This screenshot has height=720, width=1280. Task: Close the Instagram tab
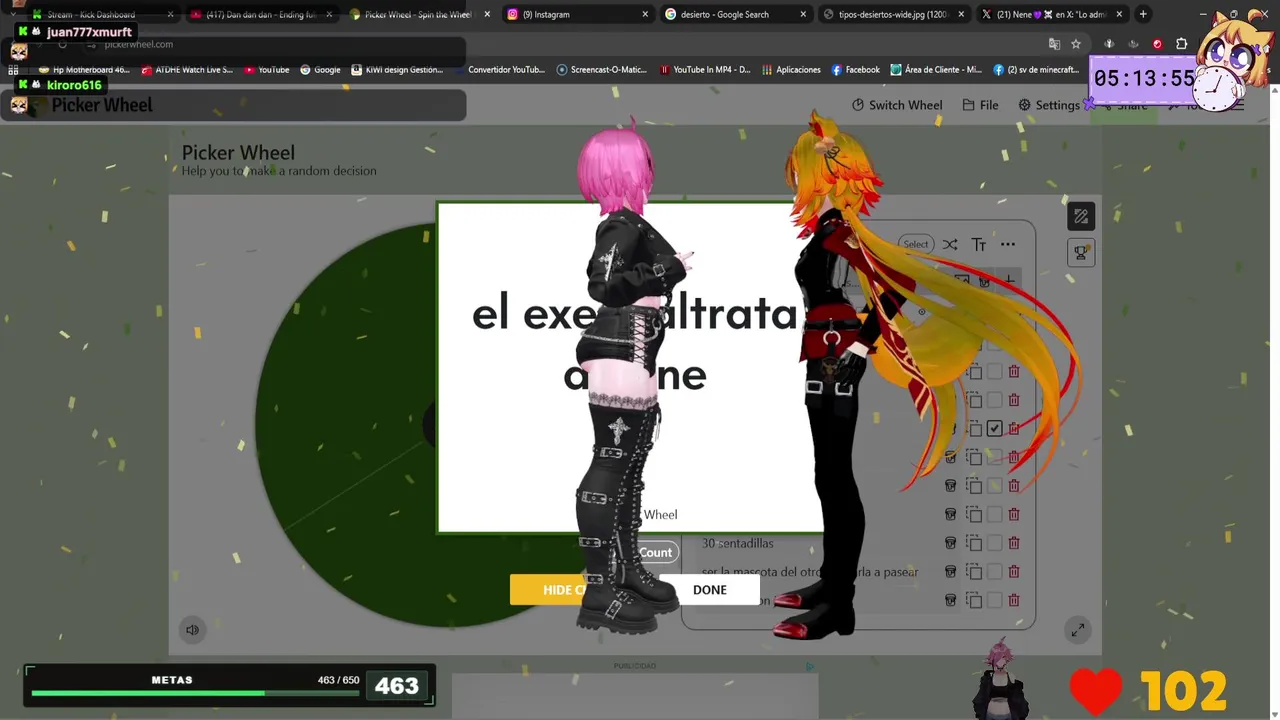(x=645, y=14)
